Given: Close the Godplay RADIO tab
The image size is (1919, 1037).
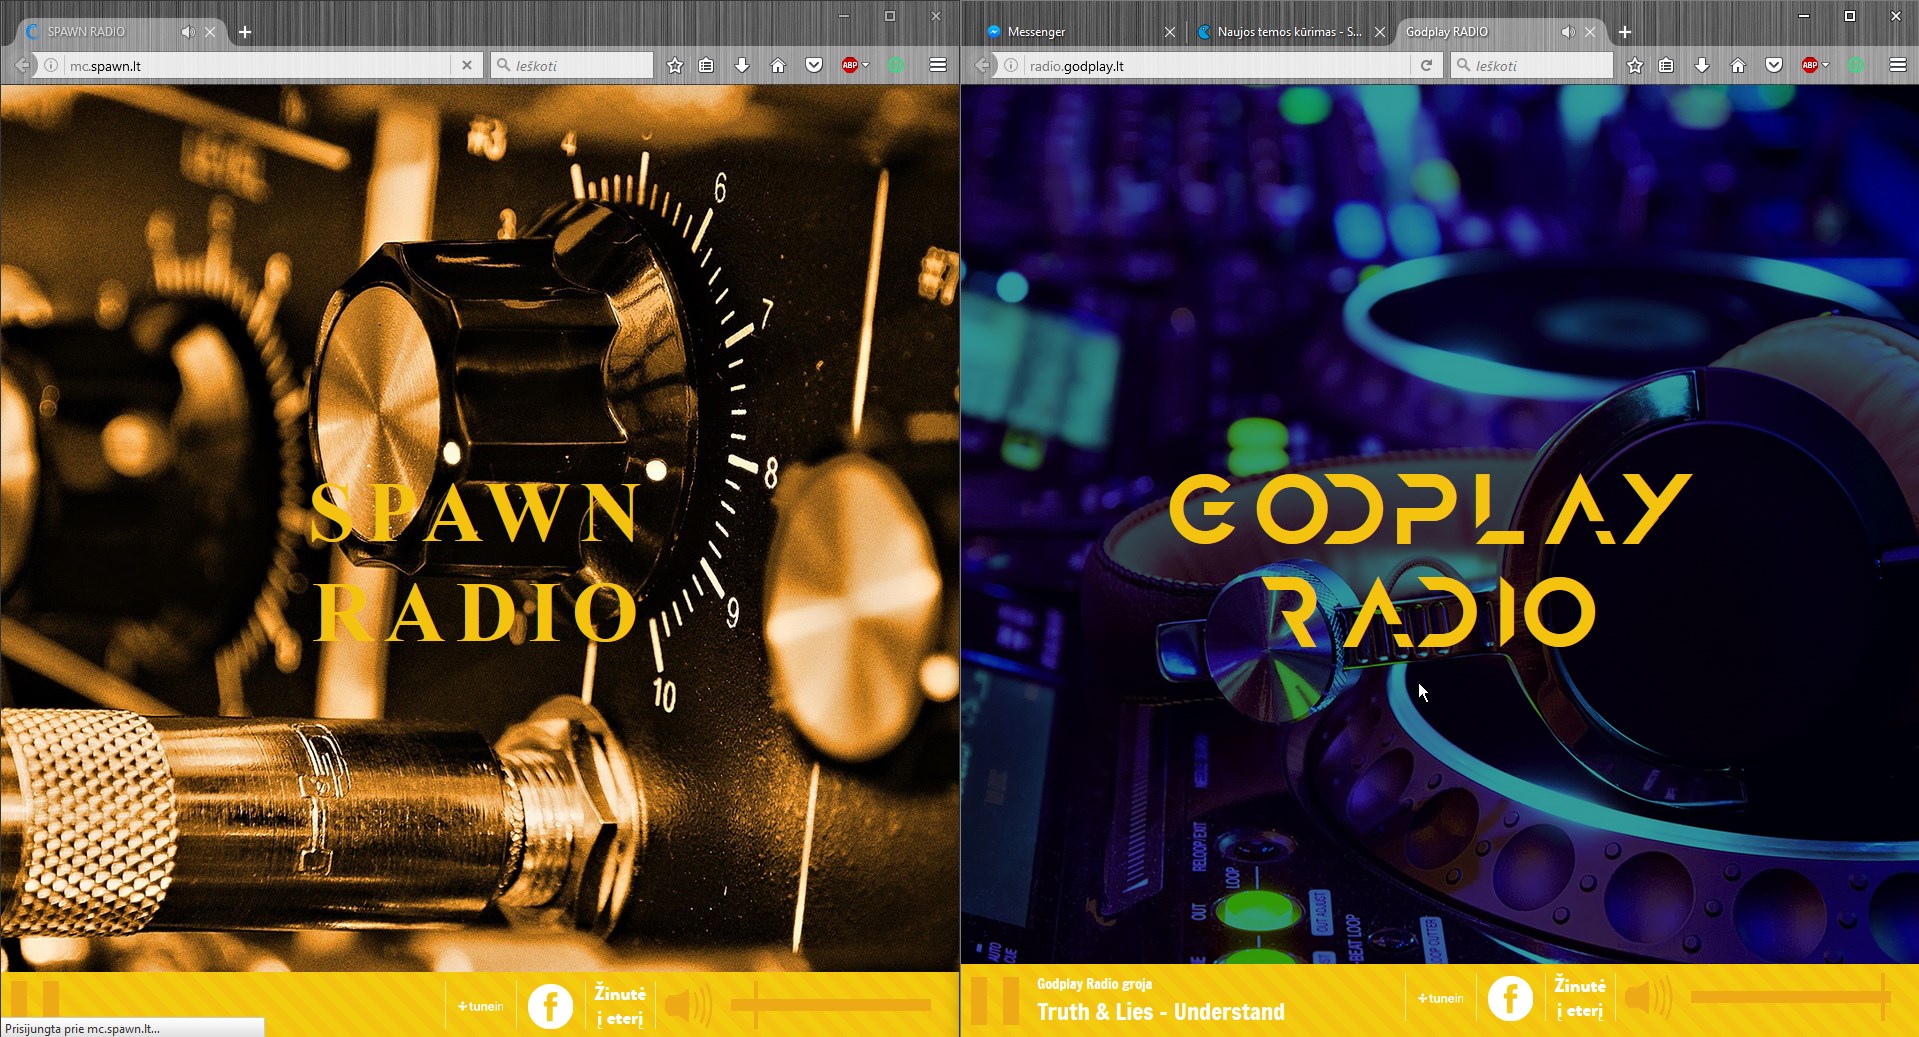Looking at the screenshot, I should [1590, 32].
